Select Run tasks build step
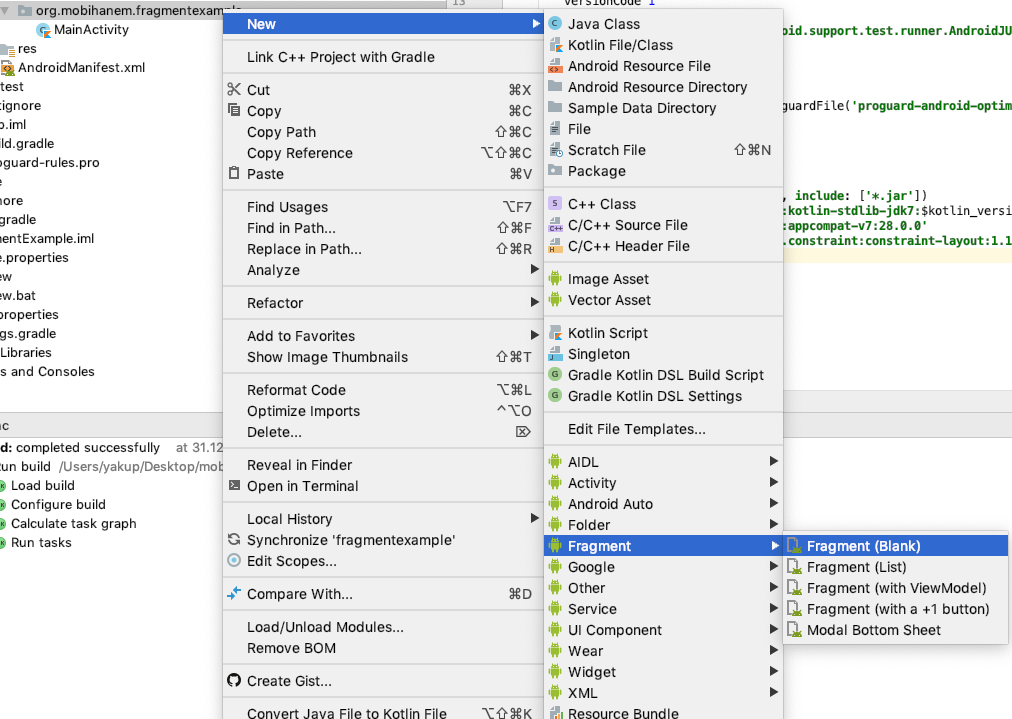Screen dimensions: 1012x719 click(x=41, y=543)
